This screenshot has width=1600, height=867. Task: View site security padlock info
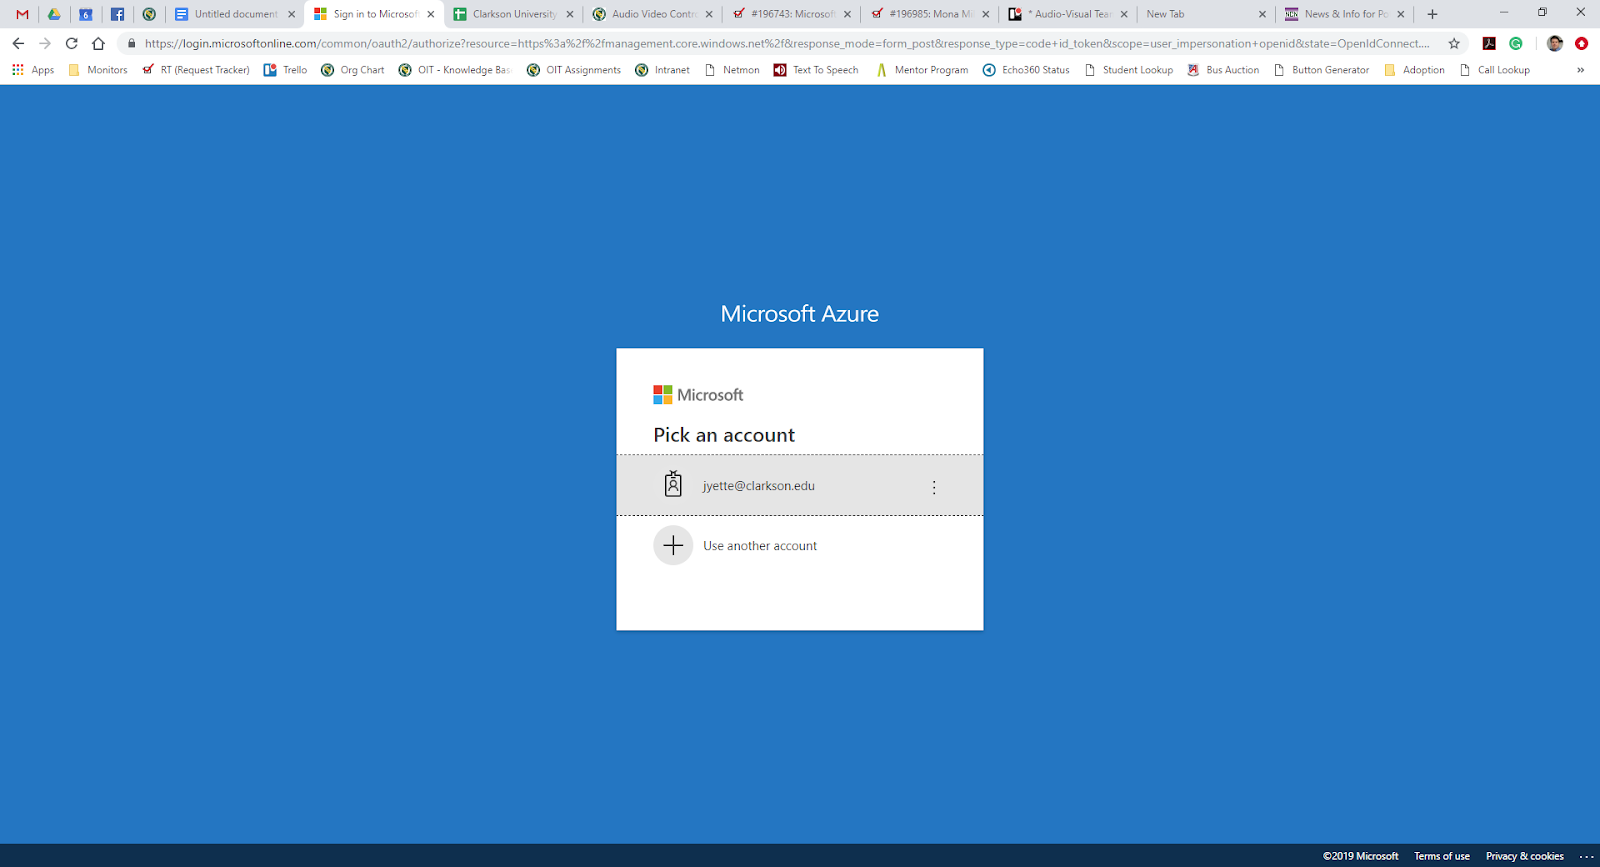(131, 43)
